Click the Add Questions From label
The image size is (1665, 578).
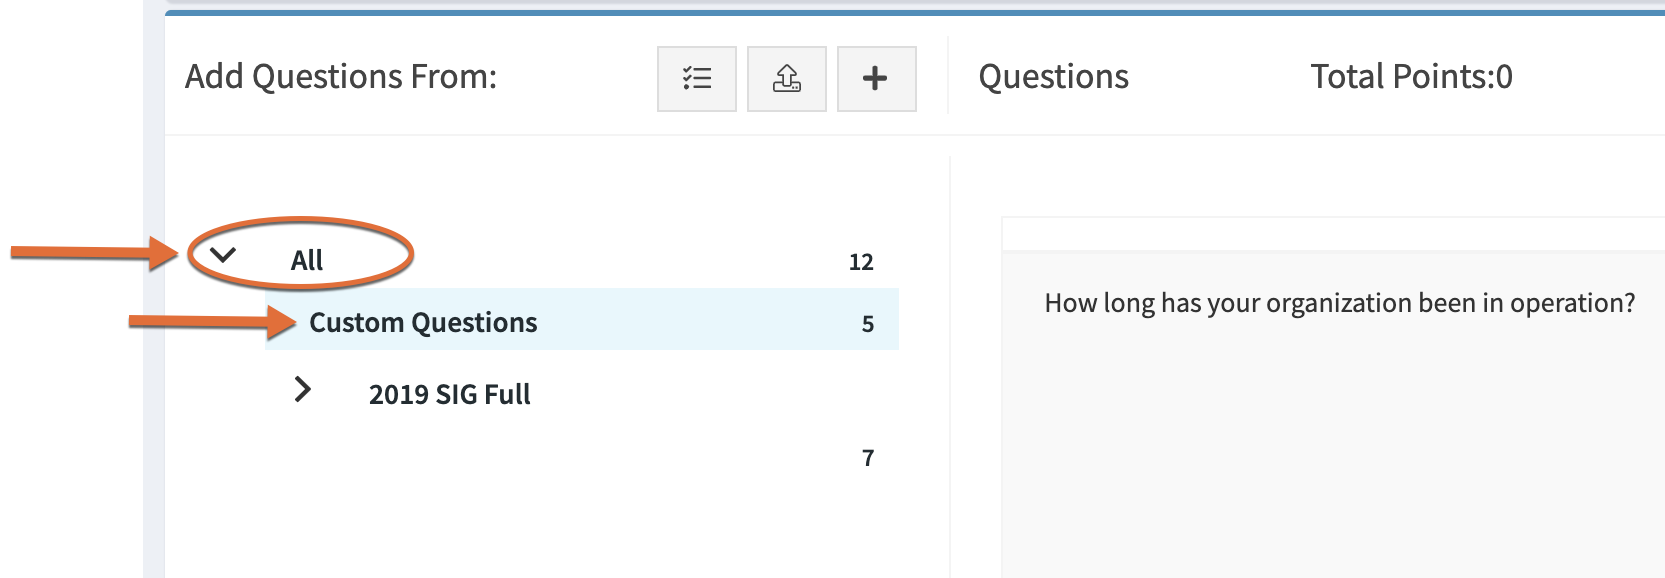(341, 77)
